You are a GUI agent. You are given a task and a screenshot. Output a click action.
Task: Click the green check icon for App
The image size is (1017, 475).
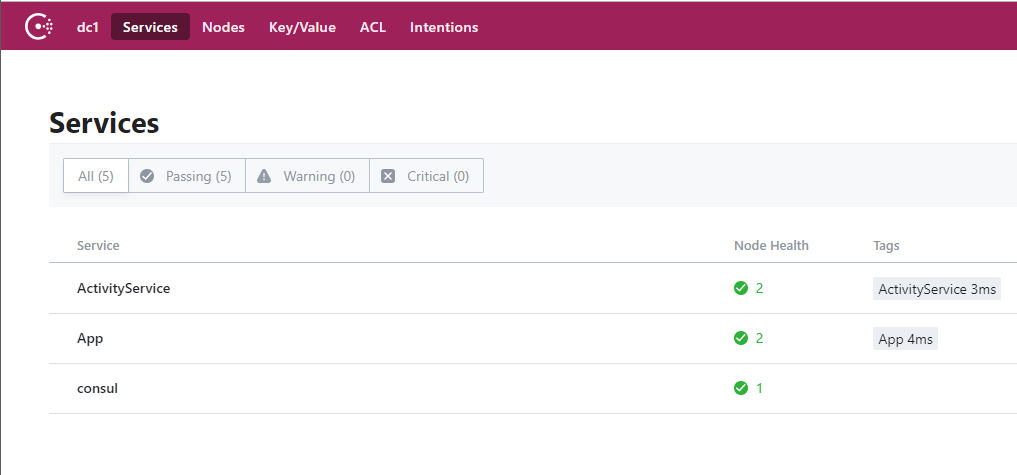(741, 338)
